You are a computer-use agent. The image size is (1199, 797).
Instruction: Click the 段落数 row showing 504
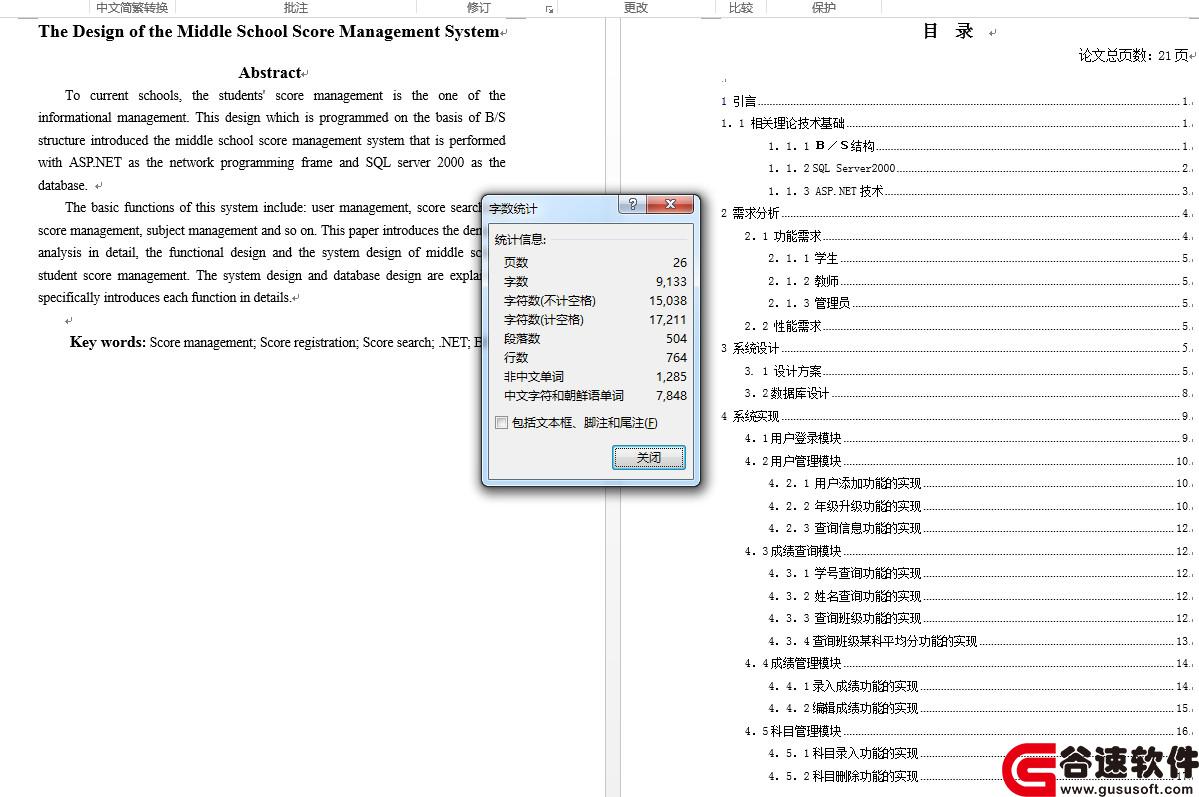pos(595,338)
